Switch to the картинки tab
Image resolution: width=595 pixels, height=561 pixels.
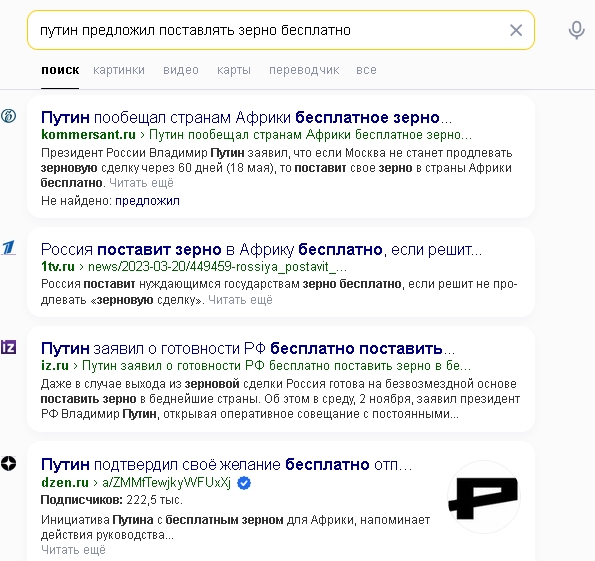pyautogui.click(x=119, y=70)
